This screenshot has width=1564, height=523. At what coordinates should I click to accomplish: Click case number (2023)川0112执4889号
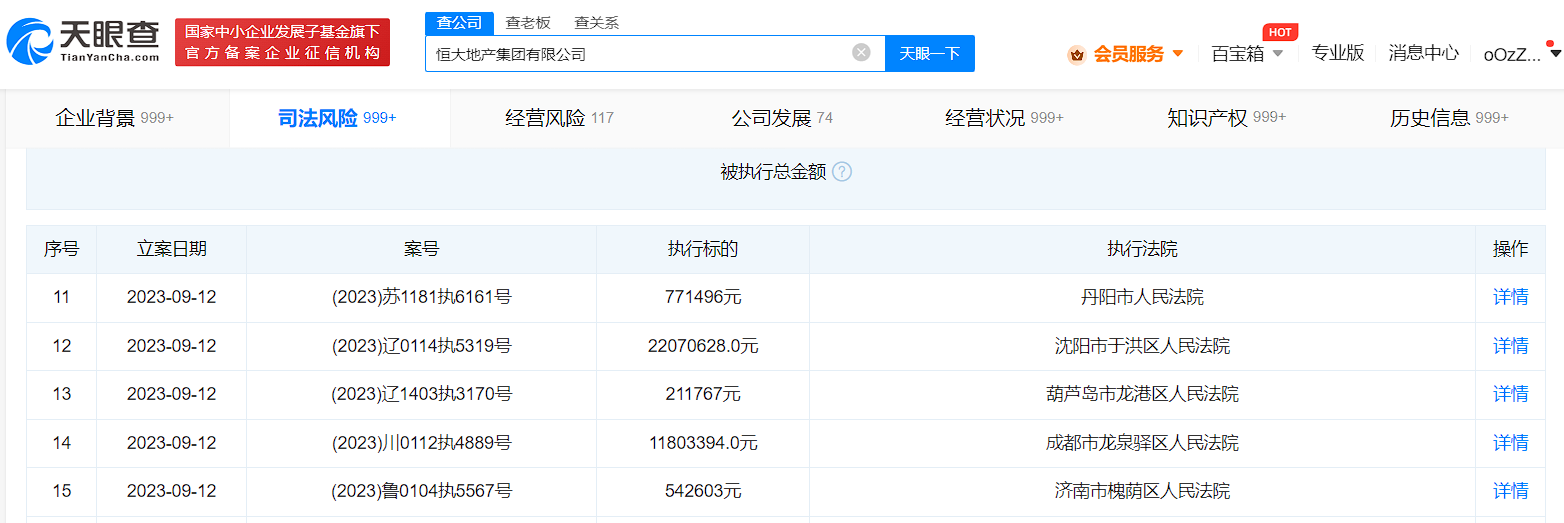coord(422,442)
